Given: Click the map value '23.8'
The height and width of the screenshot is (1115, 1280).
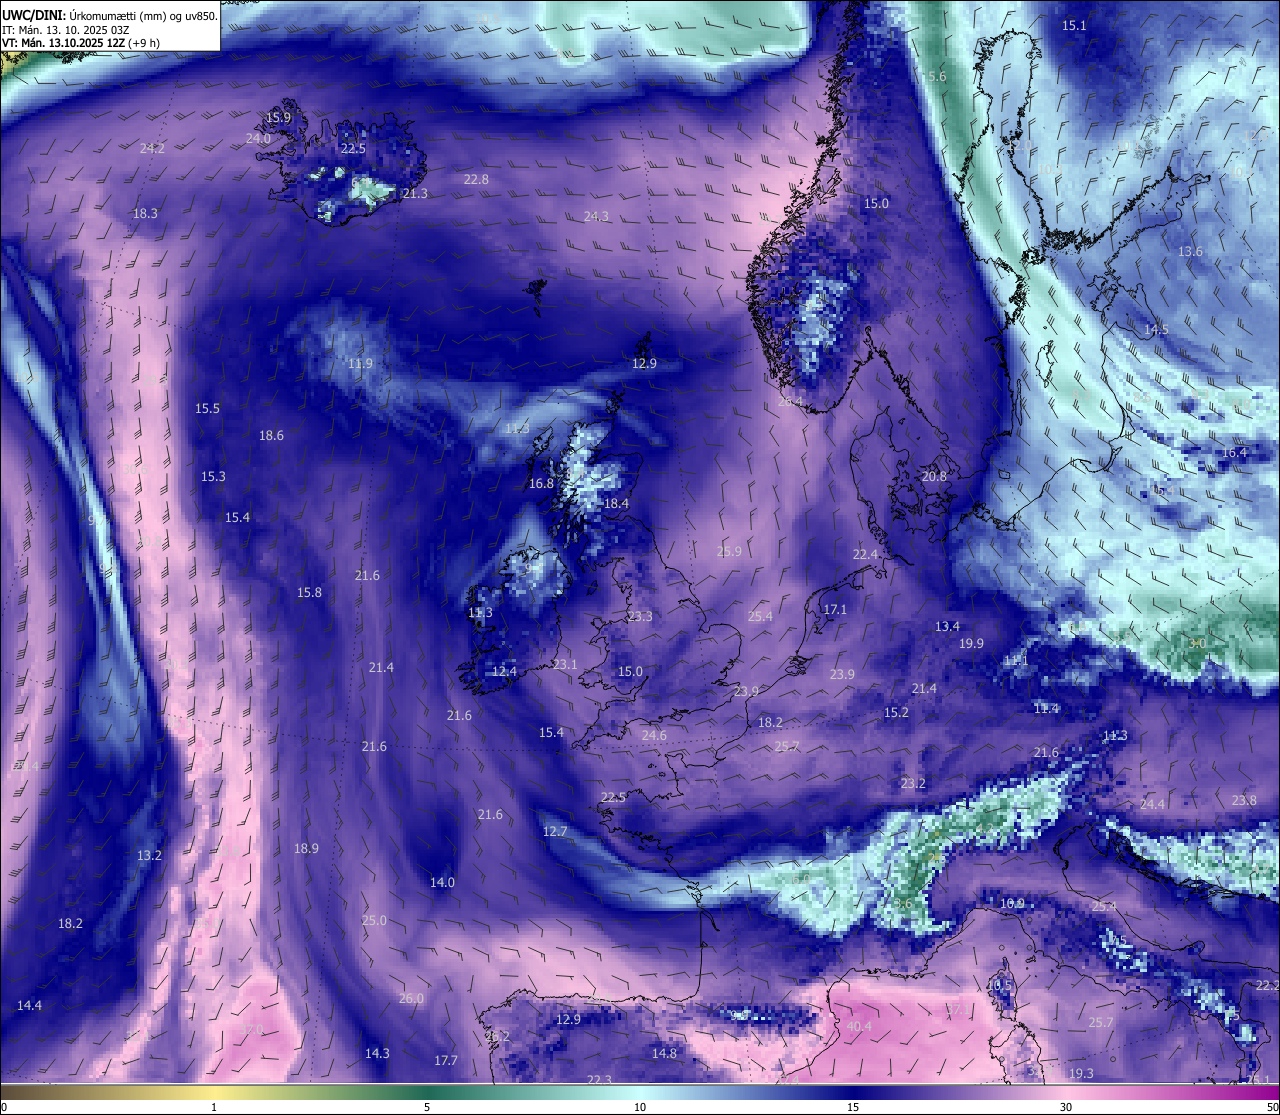Looking at the screenshot, I should (1244, 800).
